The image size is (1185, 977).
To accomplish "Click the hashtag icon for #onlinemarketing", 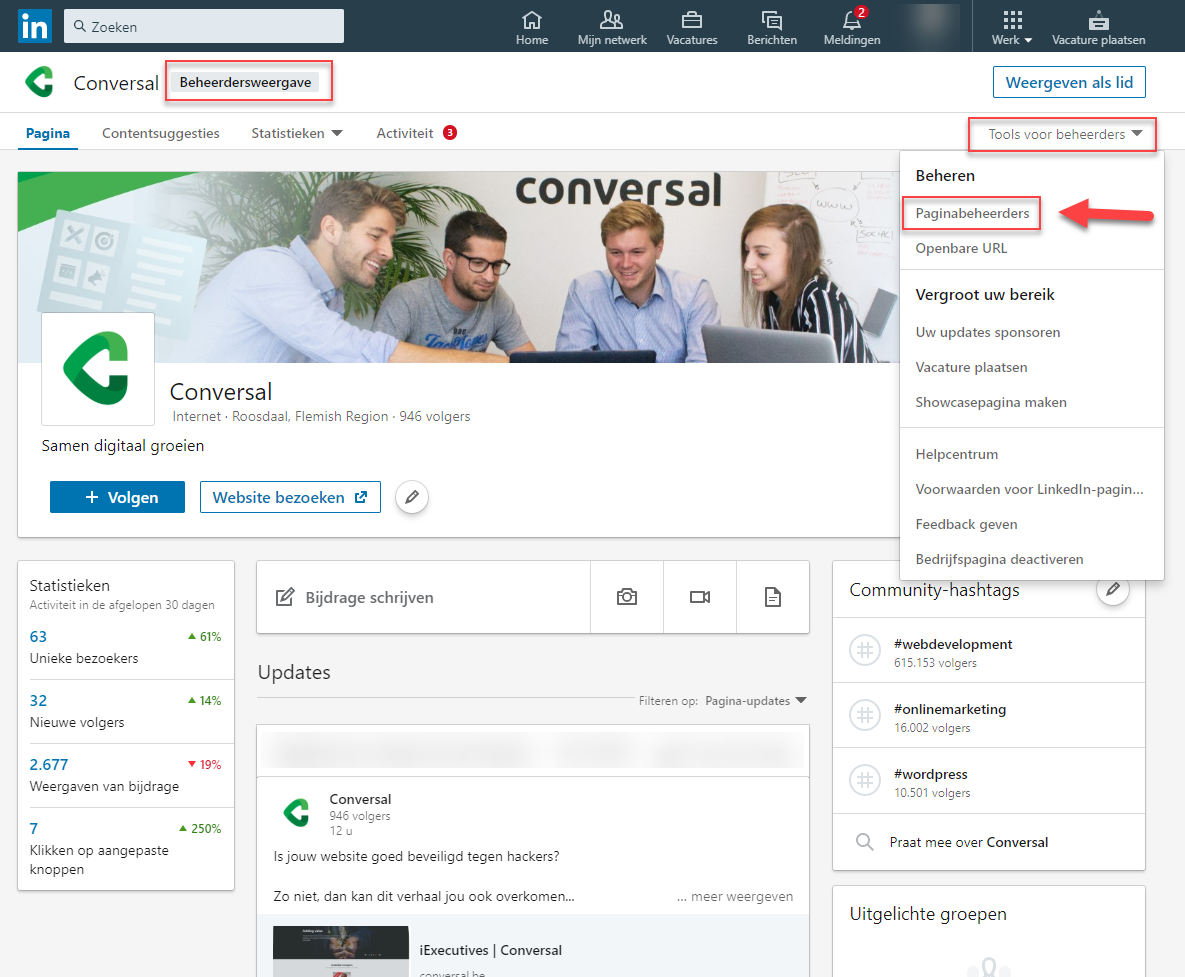I will (x=865, y=715).
